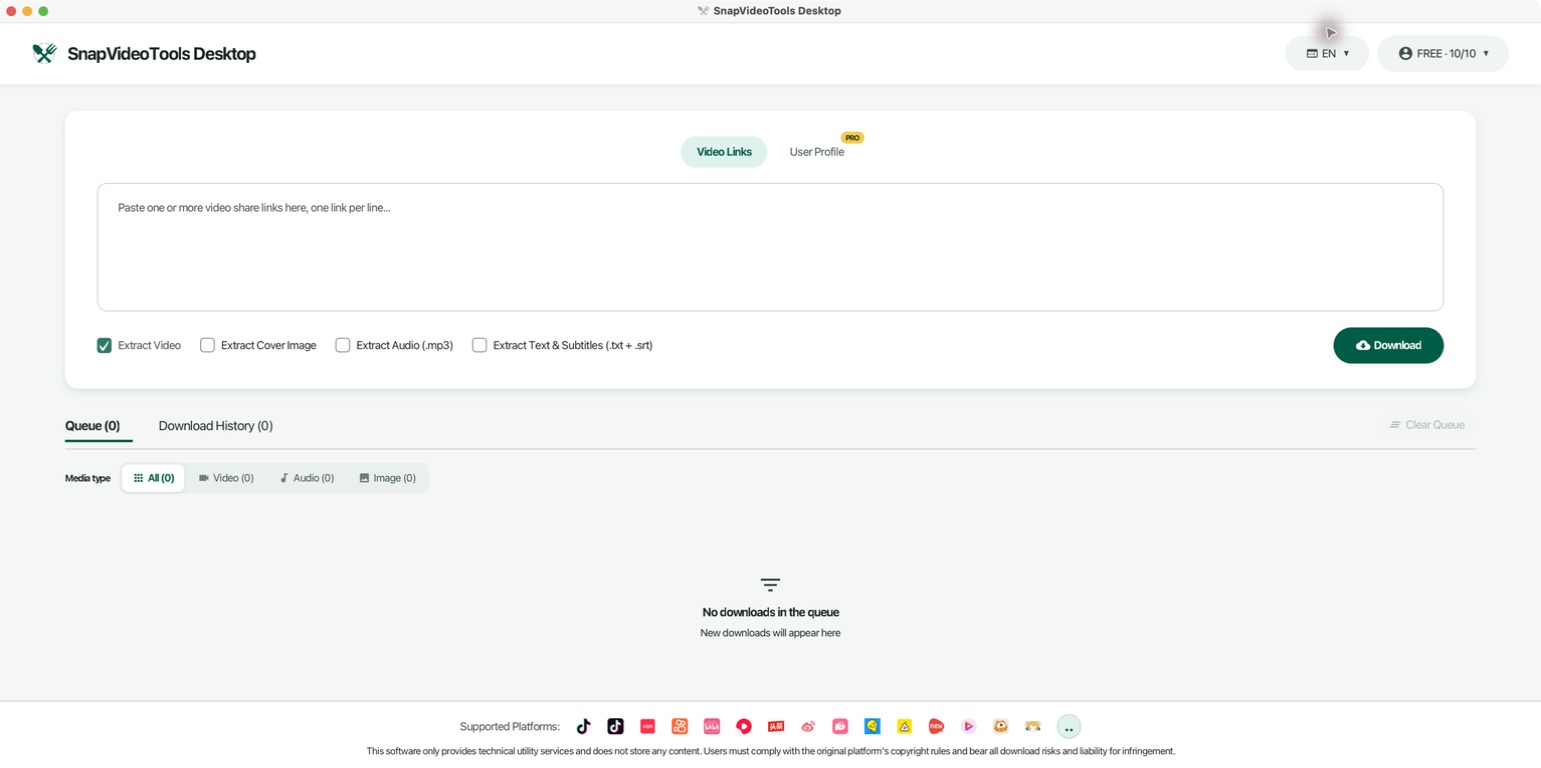1541x768 pixels.
Task: Click the Weibo platform icon
Action: point(808,726)
